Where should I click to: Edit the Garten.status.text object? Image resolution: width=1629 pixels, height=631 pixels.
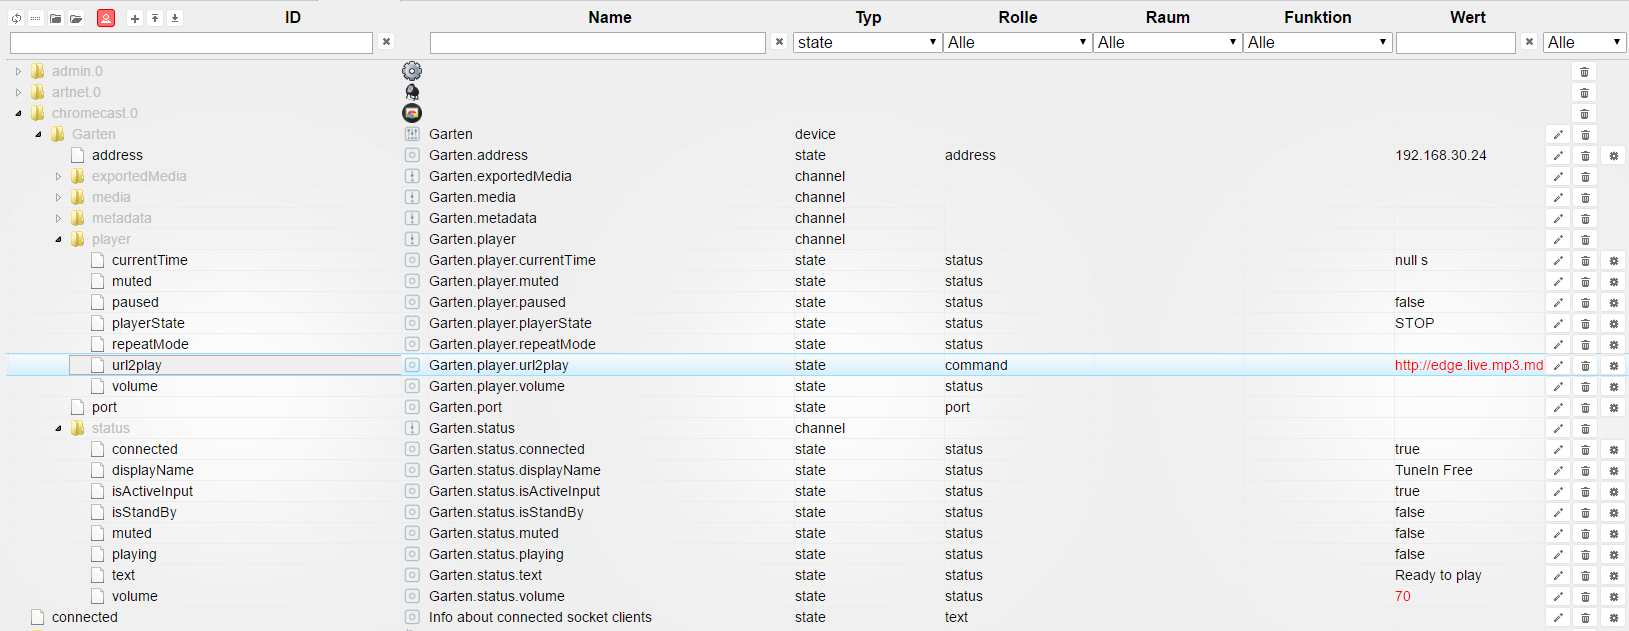1558,576
